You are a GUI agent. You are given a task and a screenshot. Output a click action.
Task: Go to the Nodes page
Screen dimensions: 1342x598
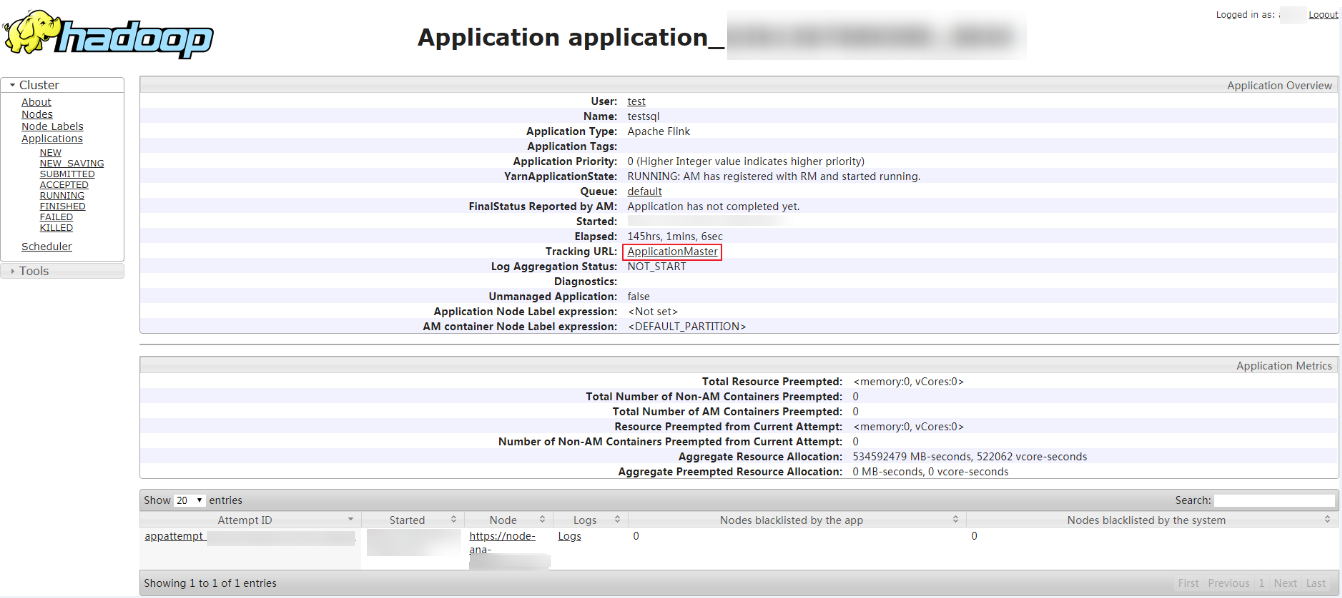[37, 114]
